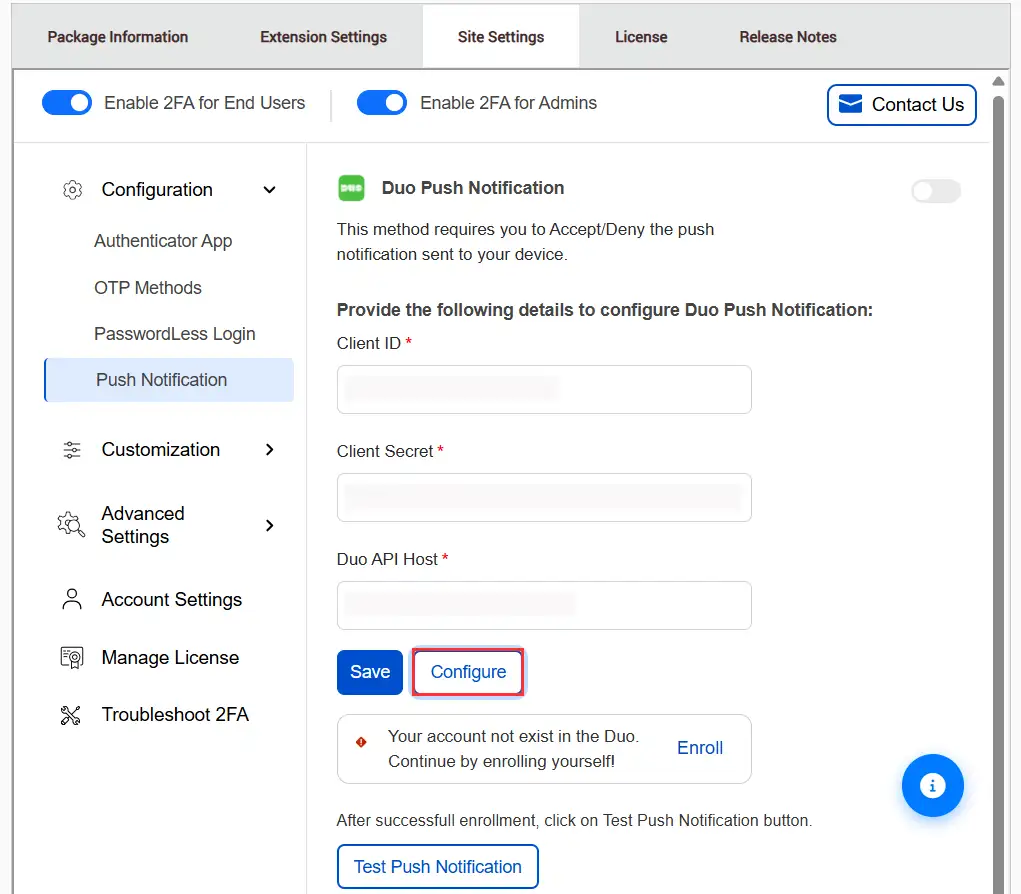1021x894 pixels.
Task: Save the Duo configuration details
Action: 369,672
